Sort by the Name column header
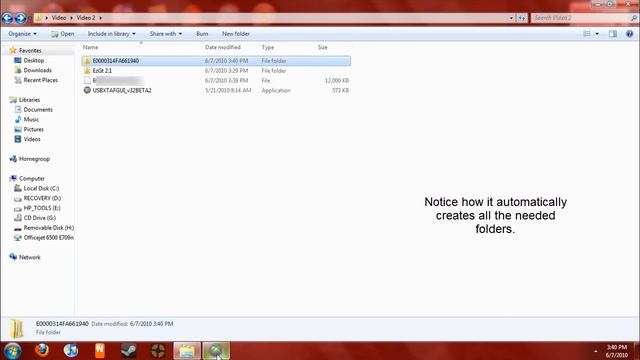 coord(142,47)
